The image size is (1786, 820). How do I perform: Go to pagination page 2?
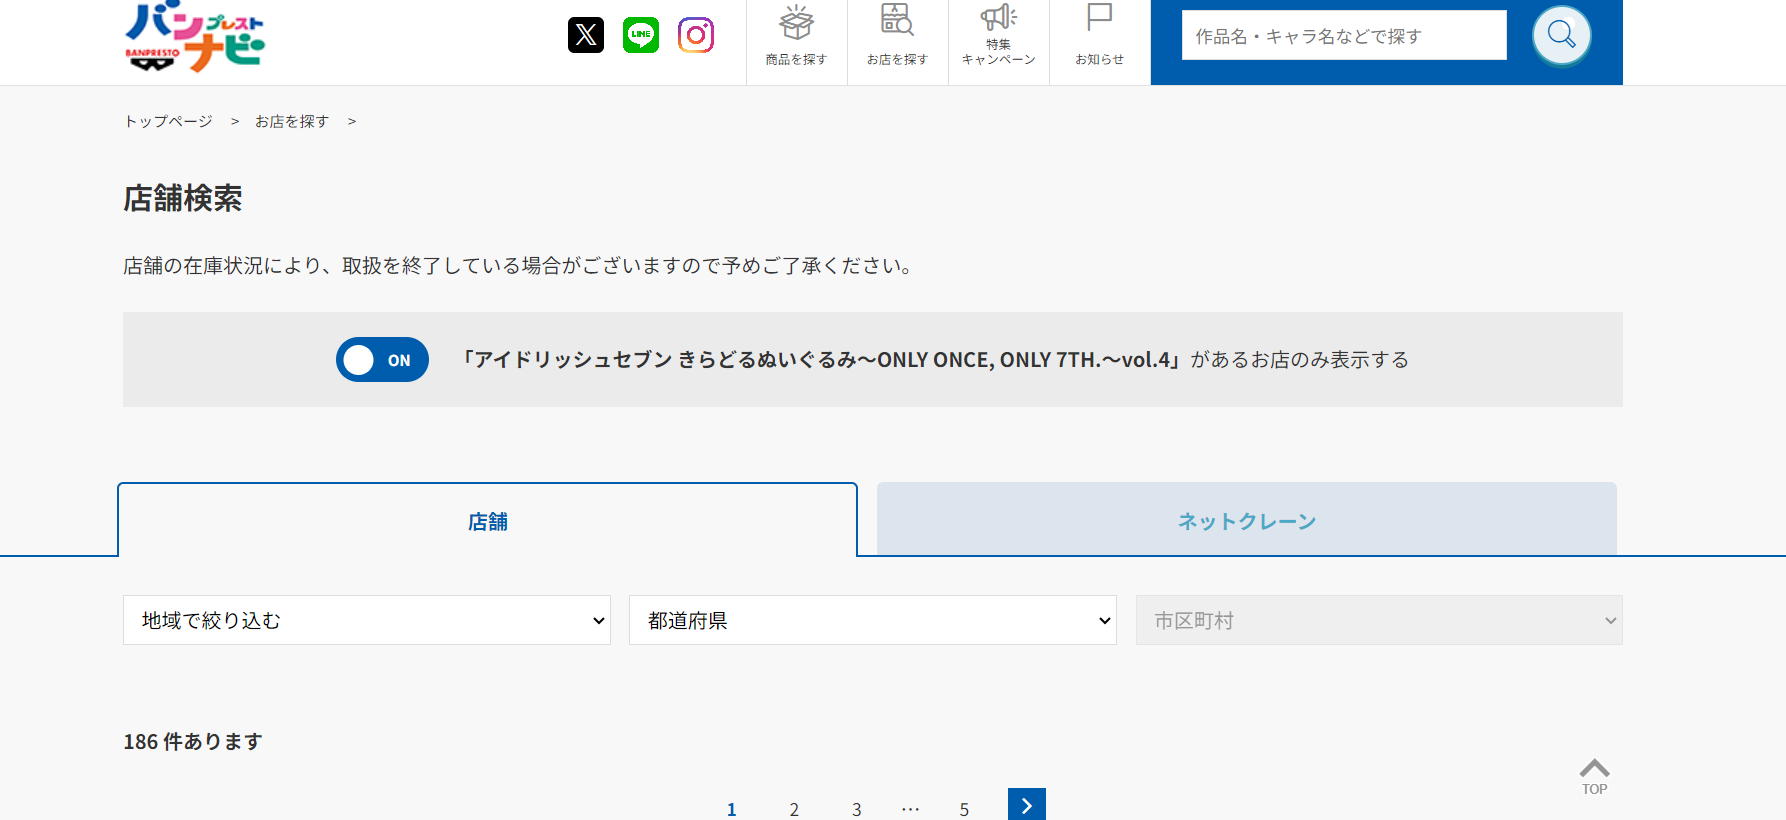pyautogui.click(x=794, y=809)
